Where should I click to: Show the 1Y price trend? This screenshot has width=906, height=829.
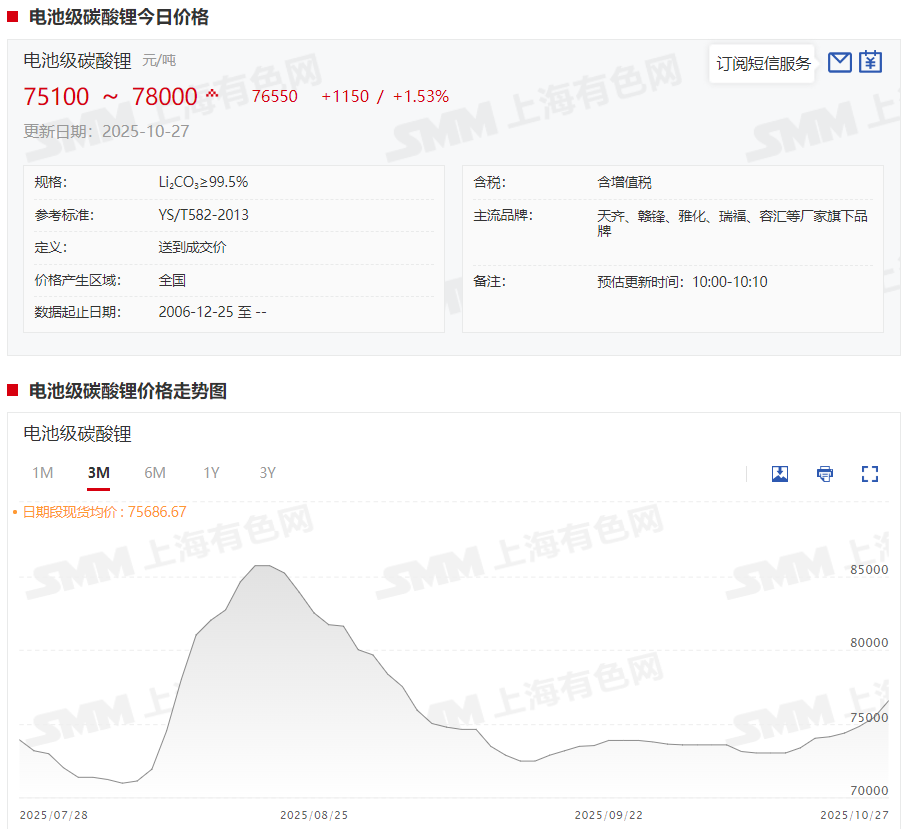(211, 473)
